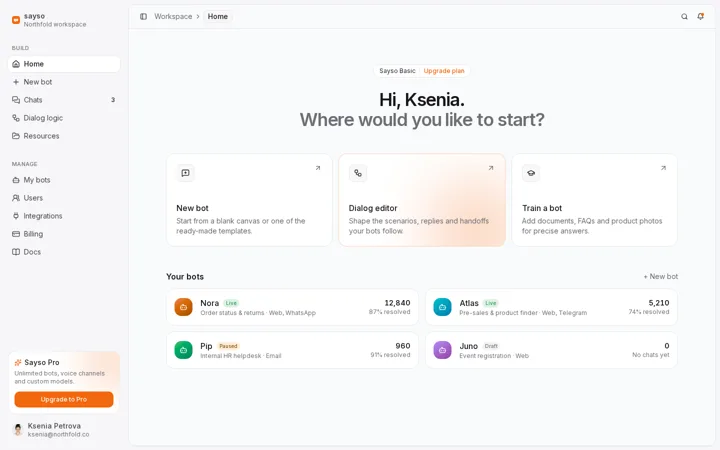This screenshot has width=720, height=450.
Task: Click the Upgrade plan link
Action: pos(444,71)
